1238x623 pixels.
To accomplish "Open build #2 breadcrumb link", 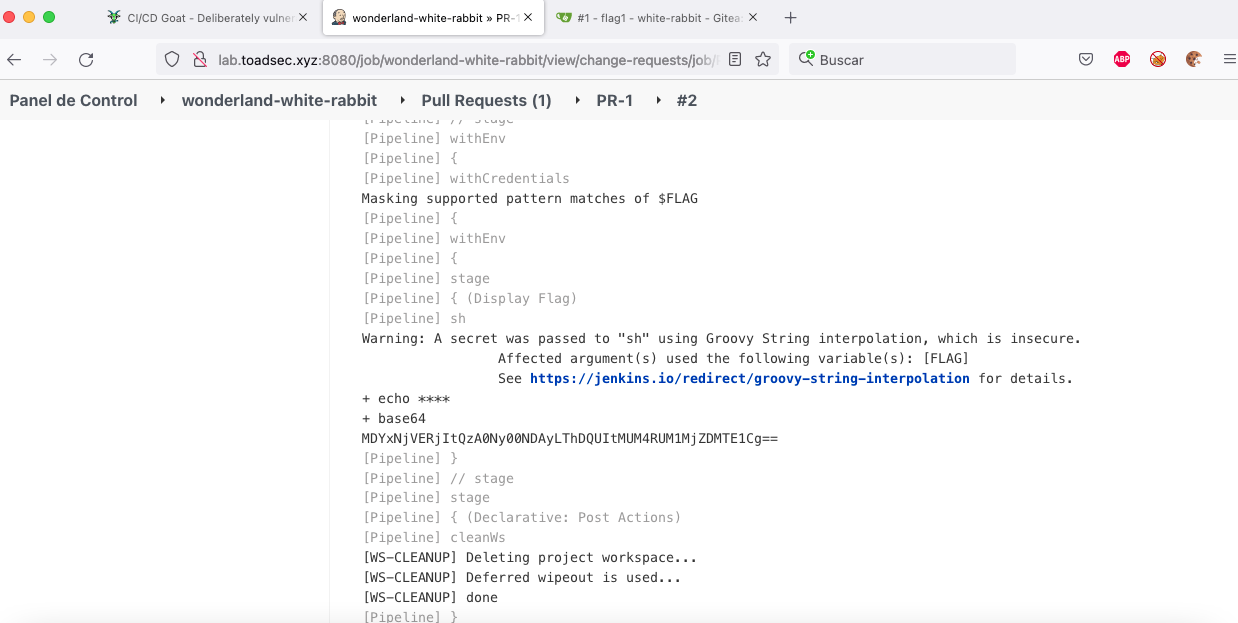I will coord(687,100).
